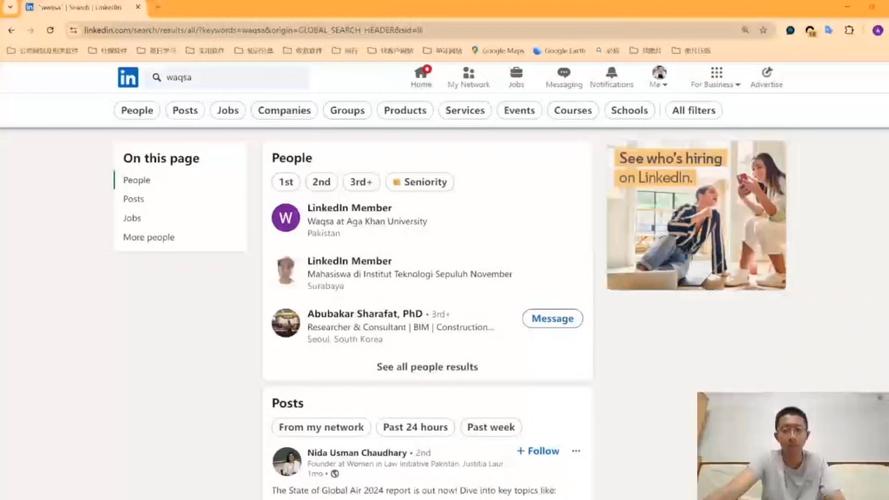Open the Seniority premium filter
This screenshot has width=889, height=500.
[x=420, y=182]
